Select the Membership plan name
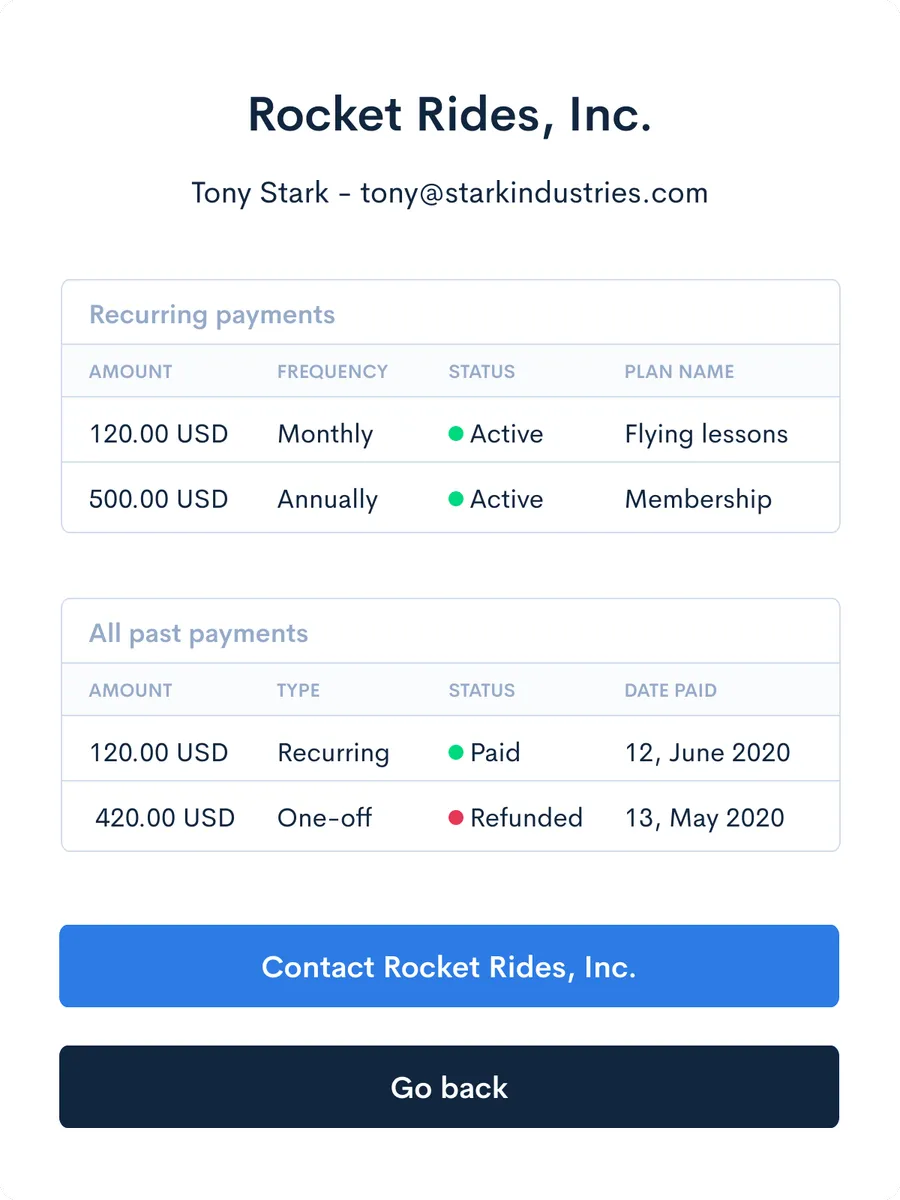 tap(698, 499)
